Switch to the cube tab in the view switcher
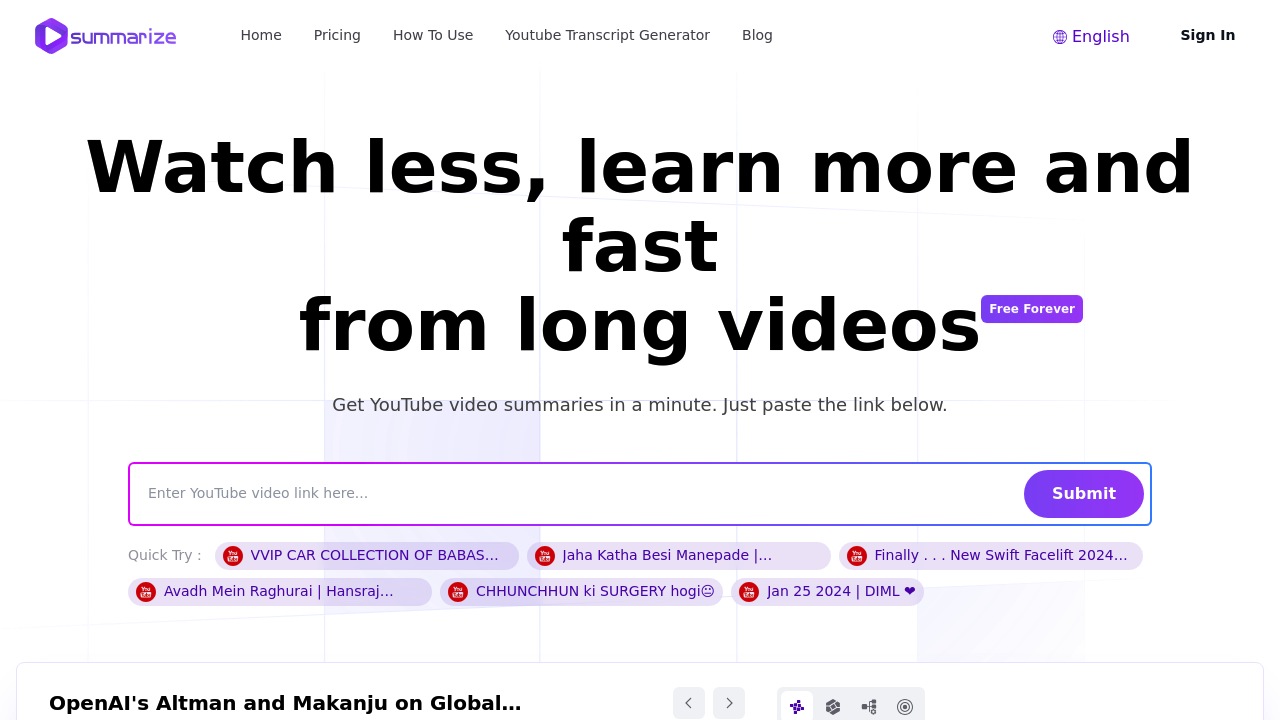Image resolution: width=1280 pixels, height=720 pixels. [x=832, y=705]
